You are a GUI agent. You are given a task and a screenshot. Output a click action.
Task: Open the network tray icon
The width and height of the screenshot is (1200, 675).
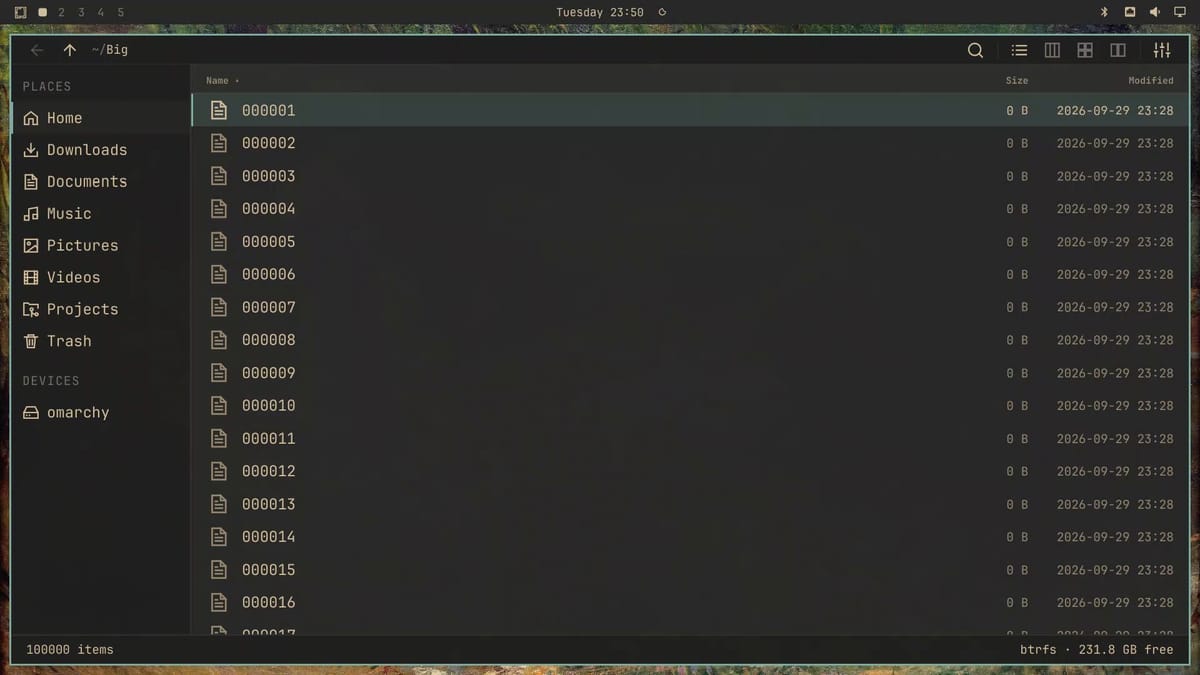click(1130, 12)
